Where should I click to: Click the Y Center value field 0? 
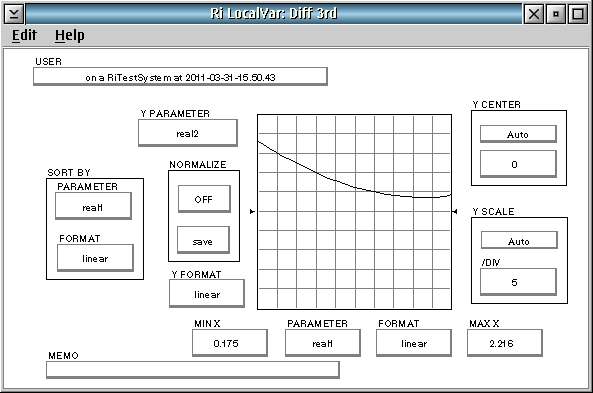518,164
